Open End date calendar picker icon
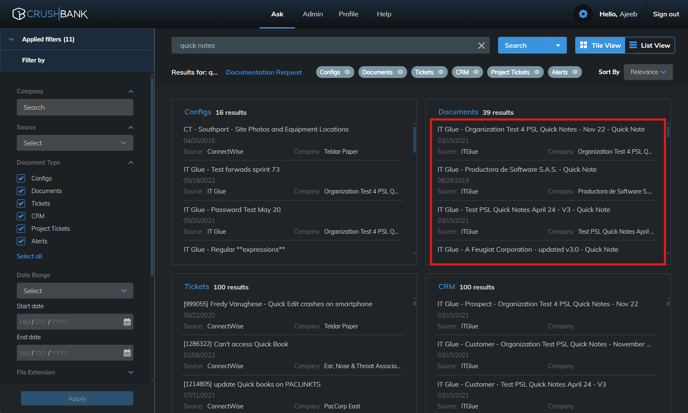688x413 pixels. click(x=127, y=353)
